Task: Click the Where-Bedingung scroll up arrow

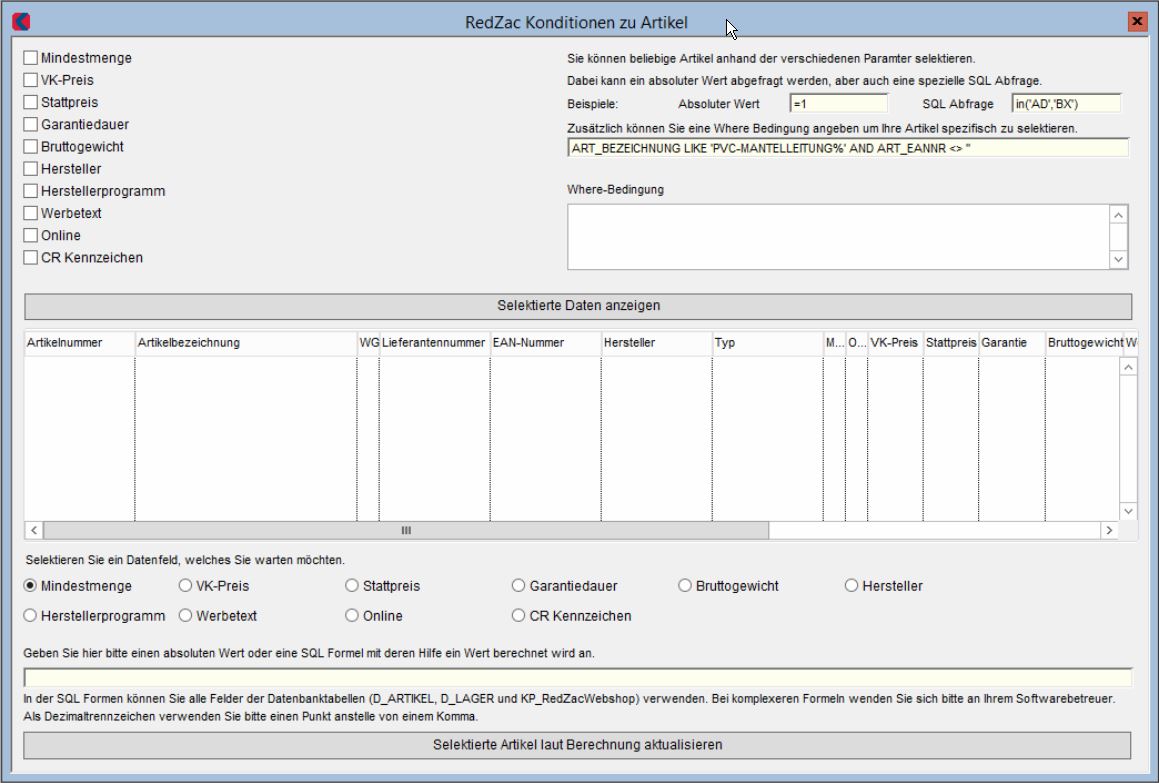Action: 1118,215
